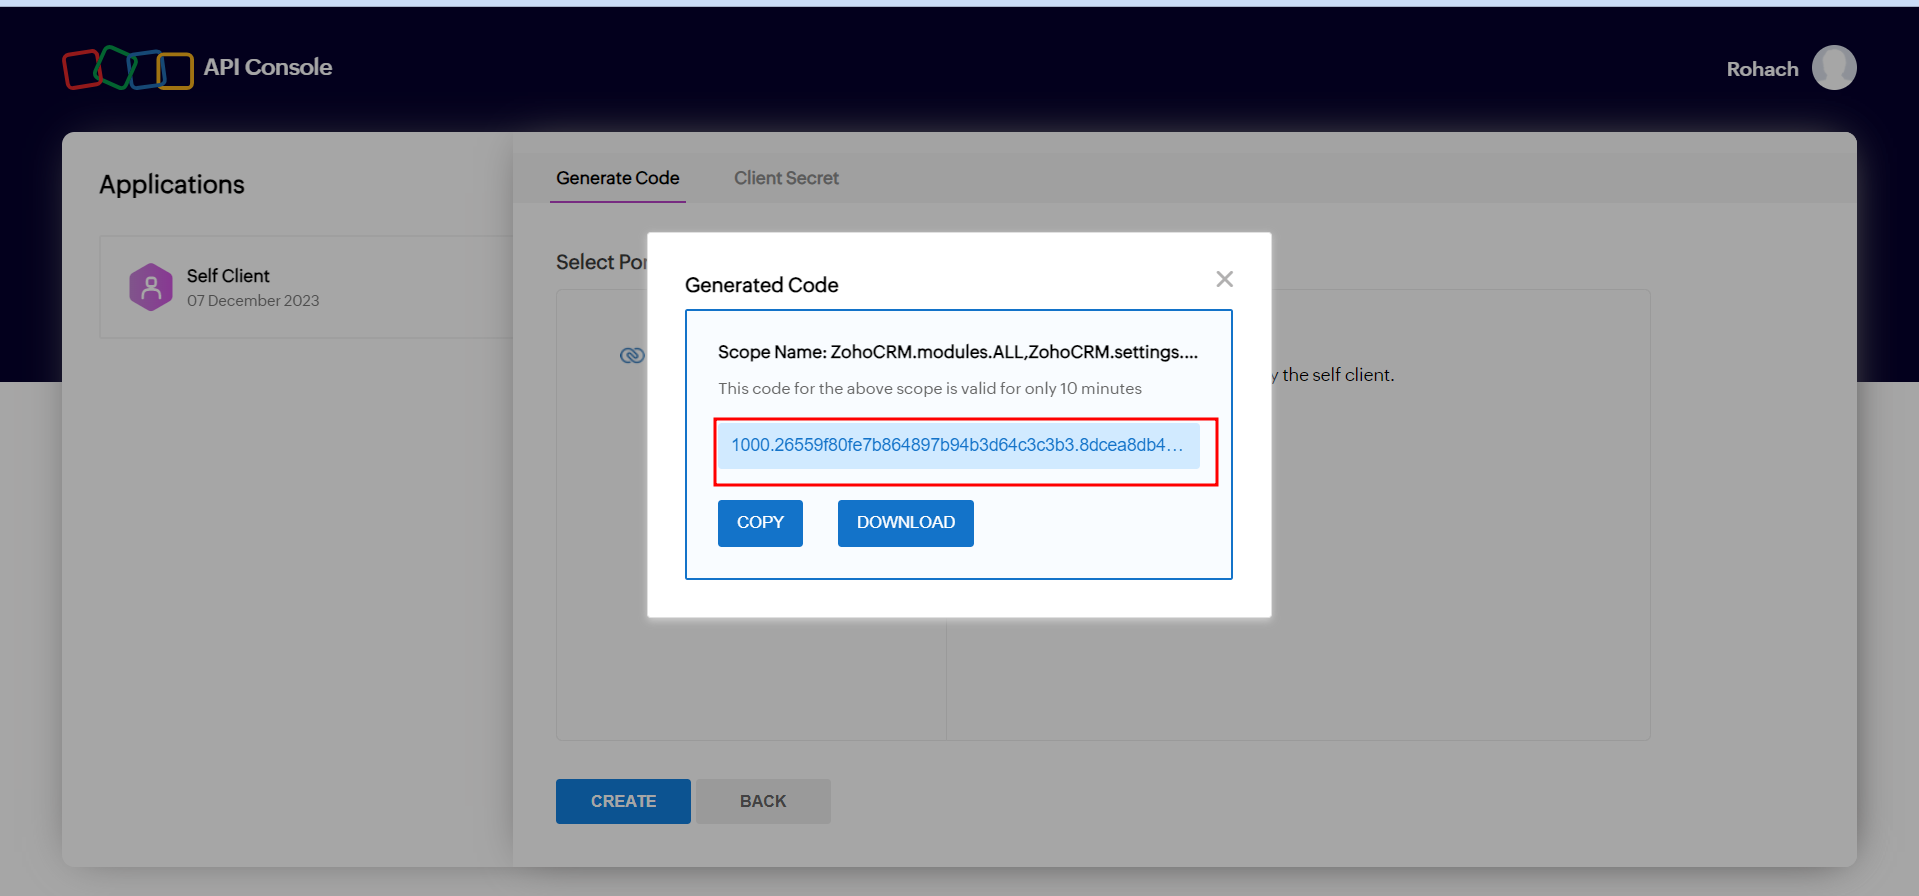Image resolution: width=1919 pixels, height=896 pixels.
Task: Switch to the Client Secret tab
Action: (x=786, y=178)
